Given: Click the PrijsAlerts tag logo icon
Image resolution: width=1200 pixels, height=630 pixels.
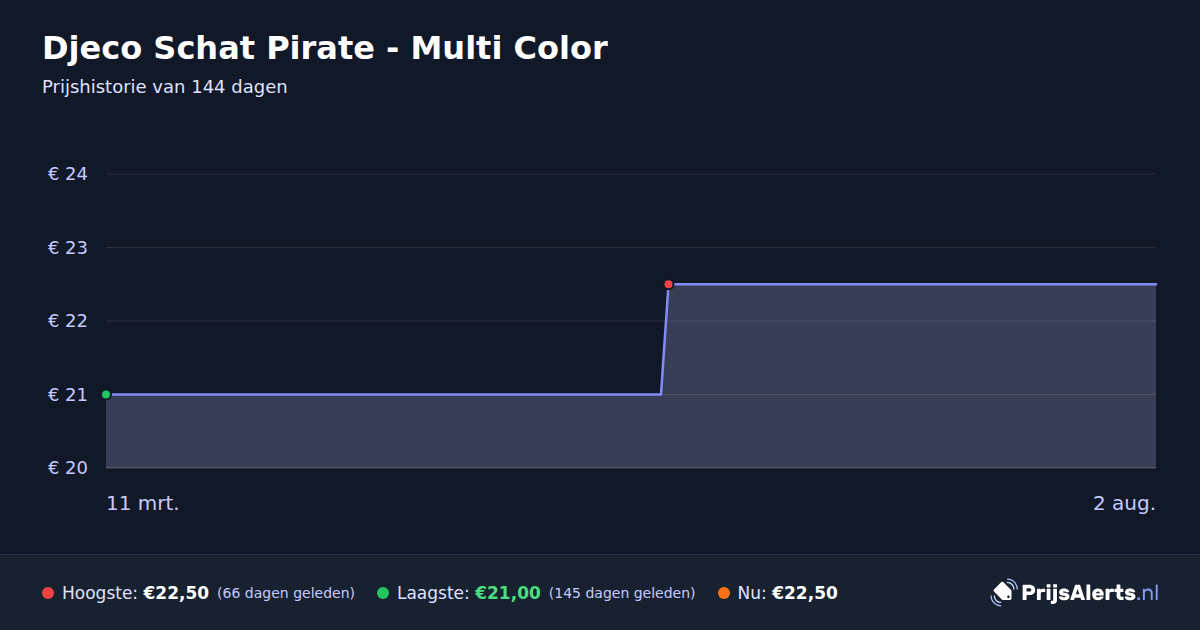Looking at the screenshot, I should click(x=1003, y=593).
